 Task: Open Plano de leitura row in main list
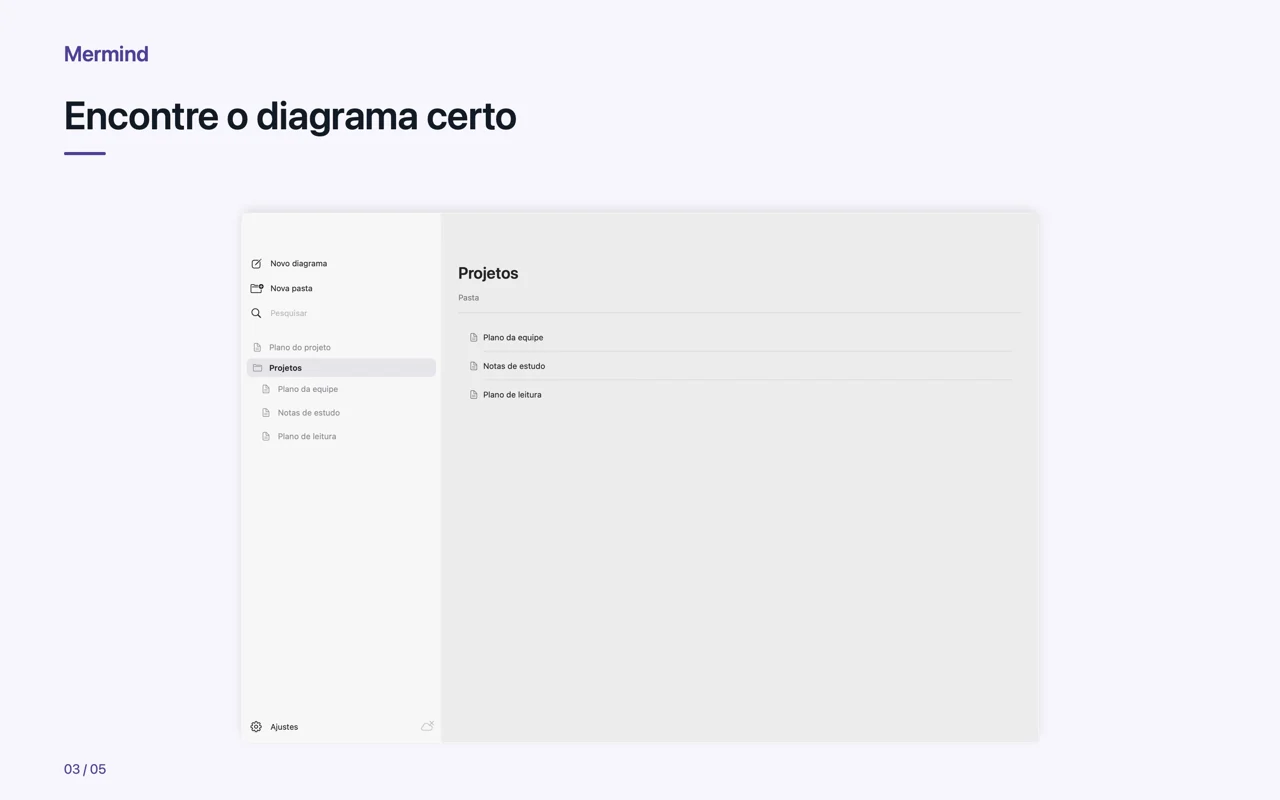point(739,395)
